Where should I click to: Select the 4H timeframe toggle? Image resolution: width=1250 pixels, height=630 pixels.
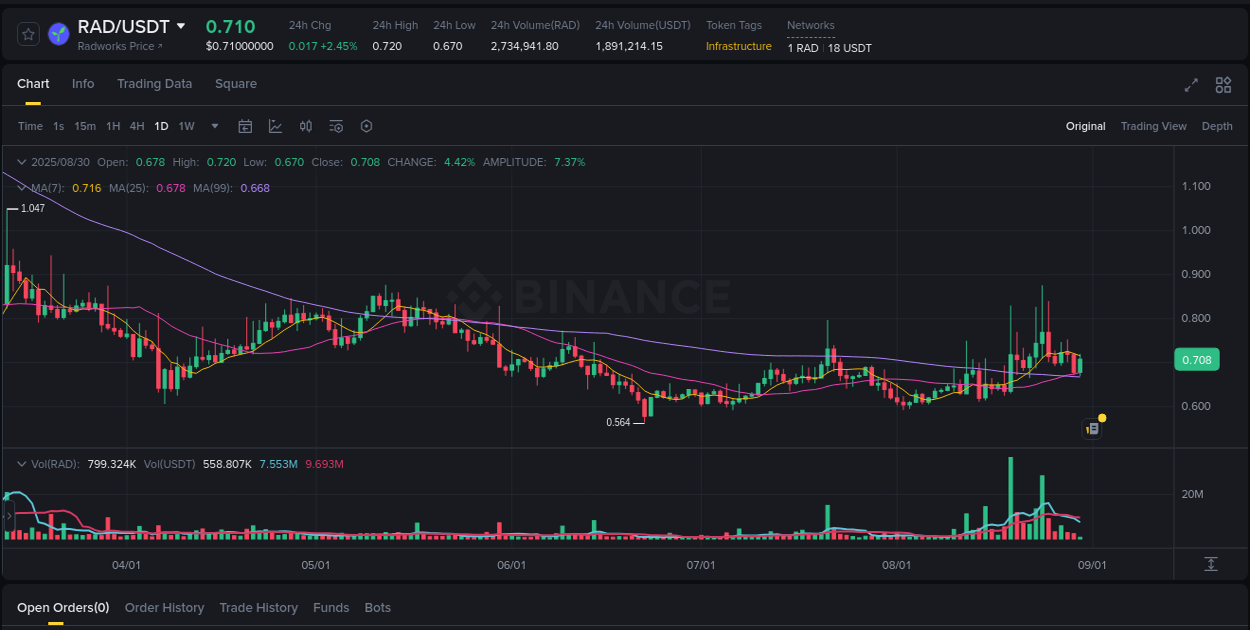137,126
